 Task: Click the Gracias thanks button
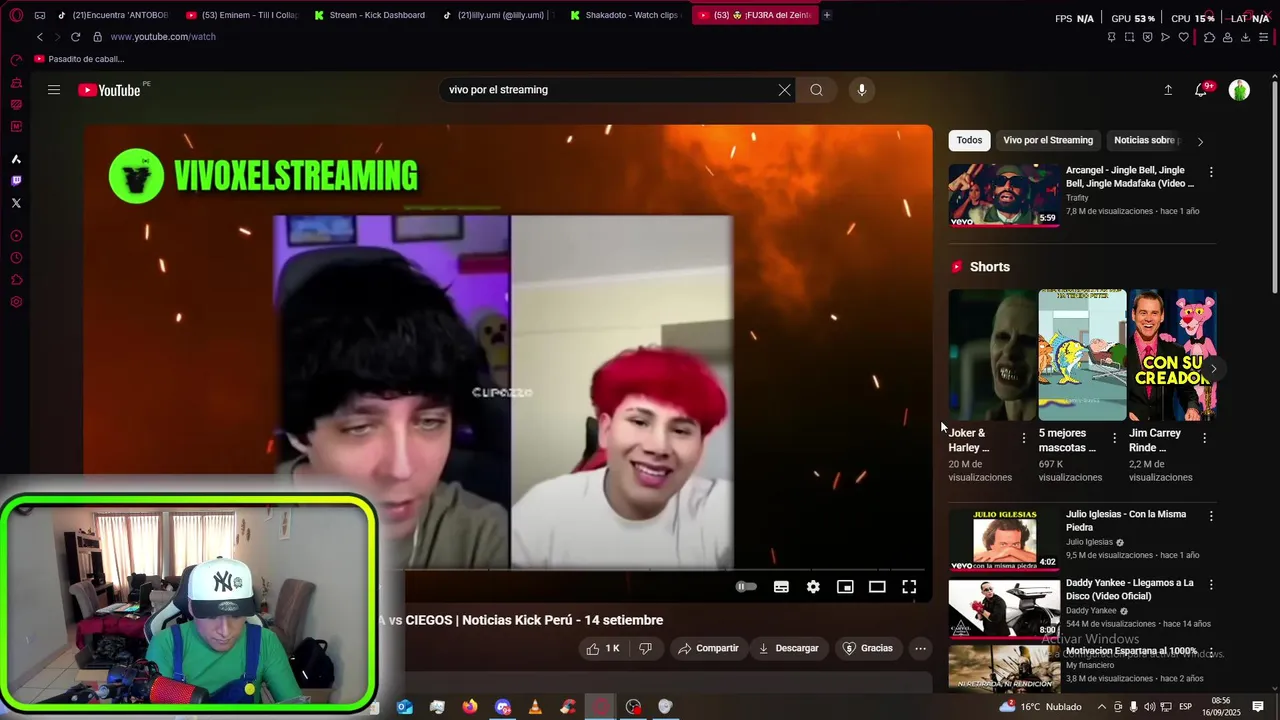tap(867, 648)
